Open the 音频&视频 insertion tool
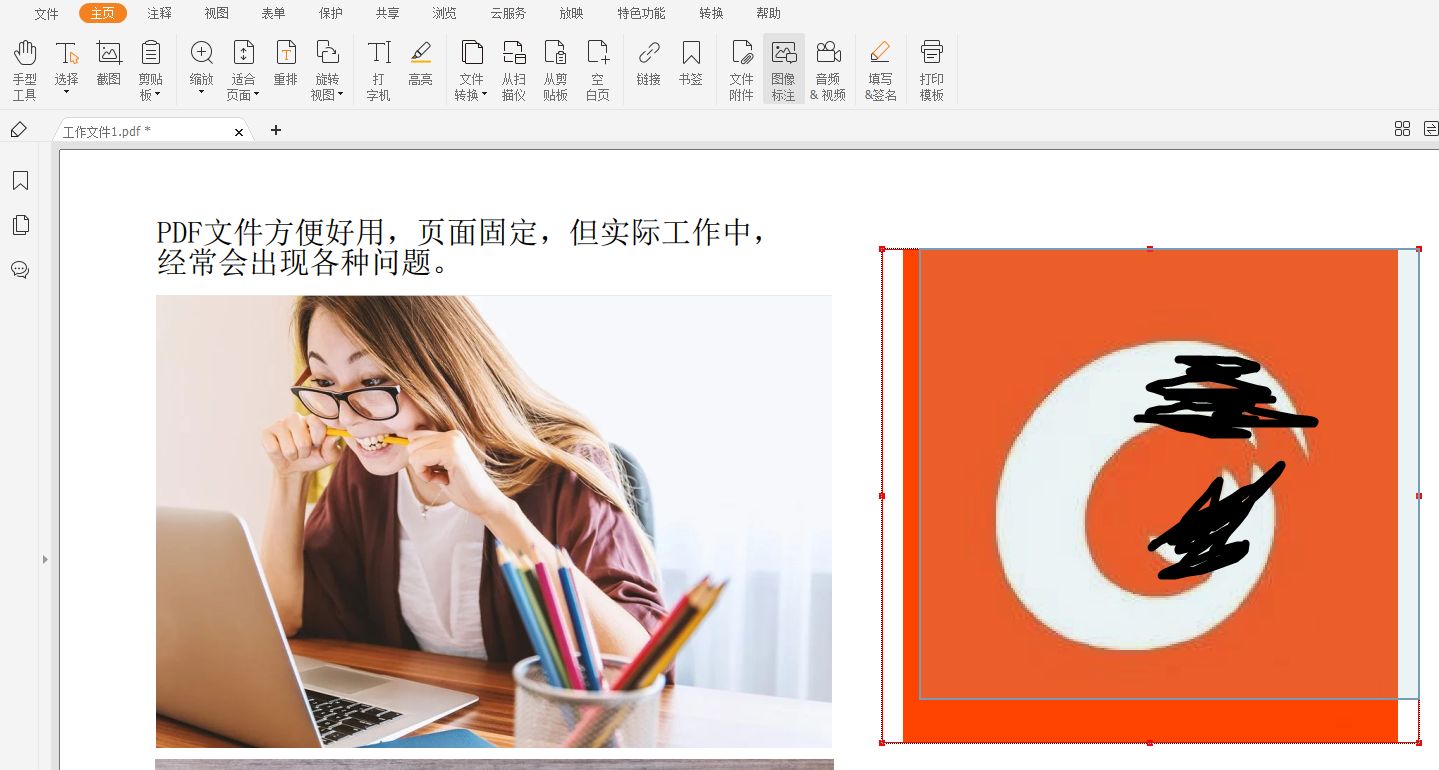 [828, 69]
